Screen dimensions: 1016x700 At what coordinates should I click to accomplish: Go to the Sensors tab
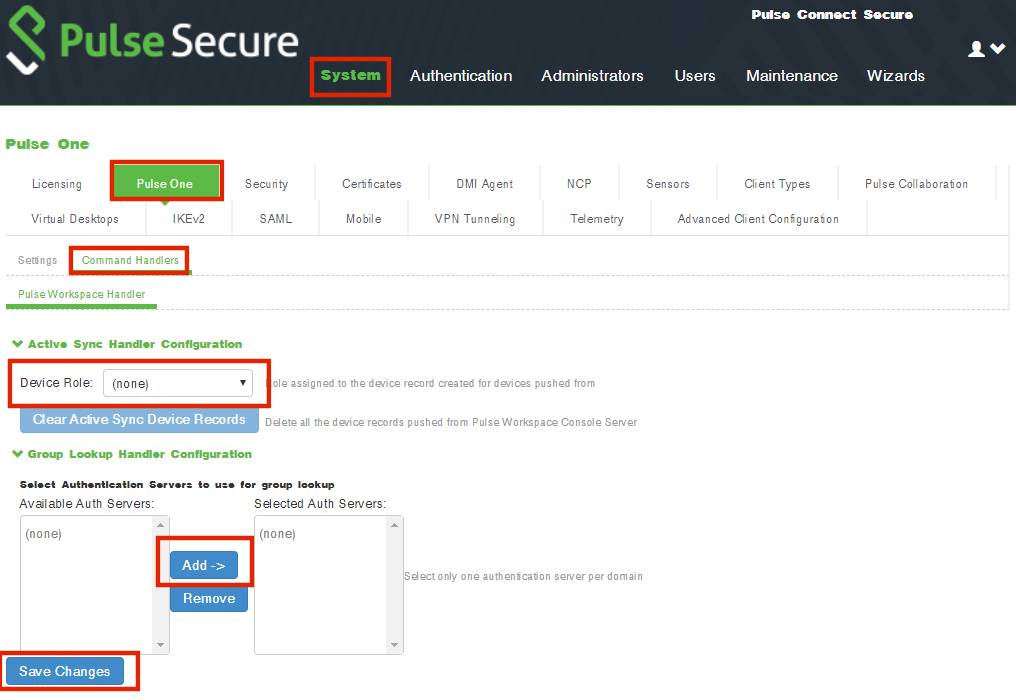(x=667, y=184)
